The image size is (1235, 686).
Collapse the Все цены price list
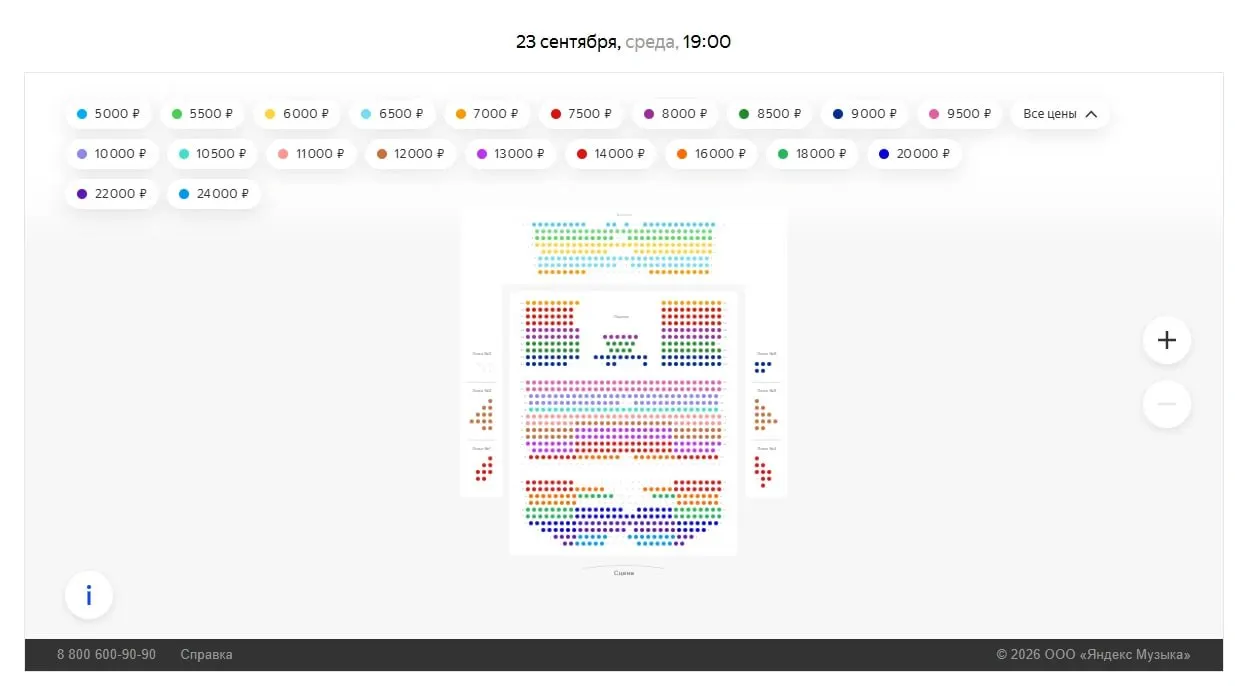[1060, 114]
